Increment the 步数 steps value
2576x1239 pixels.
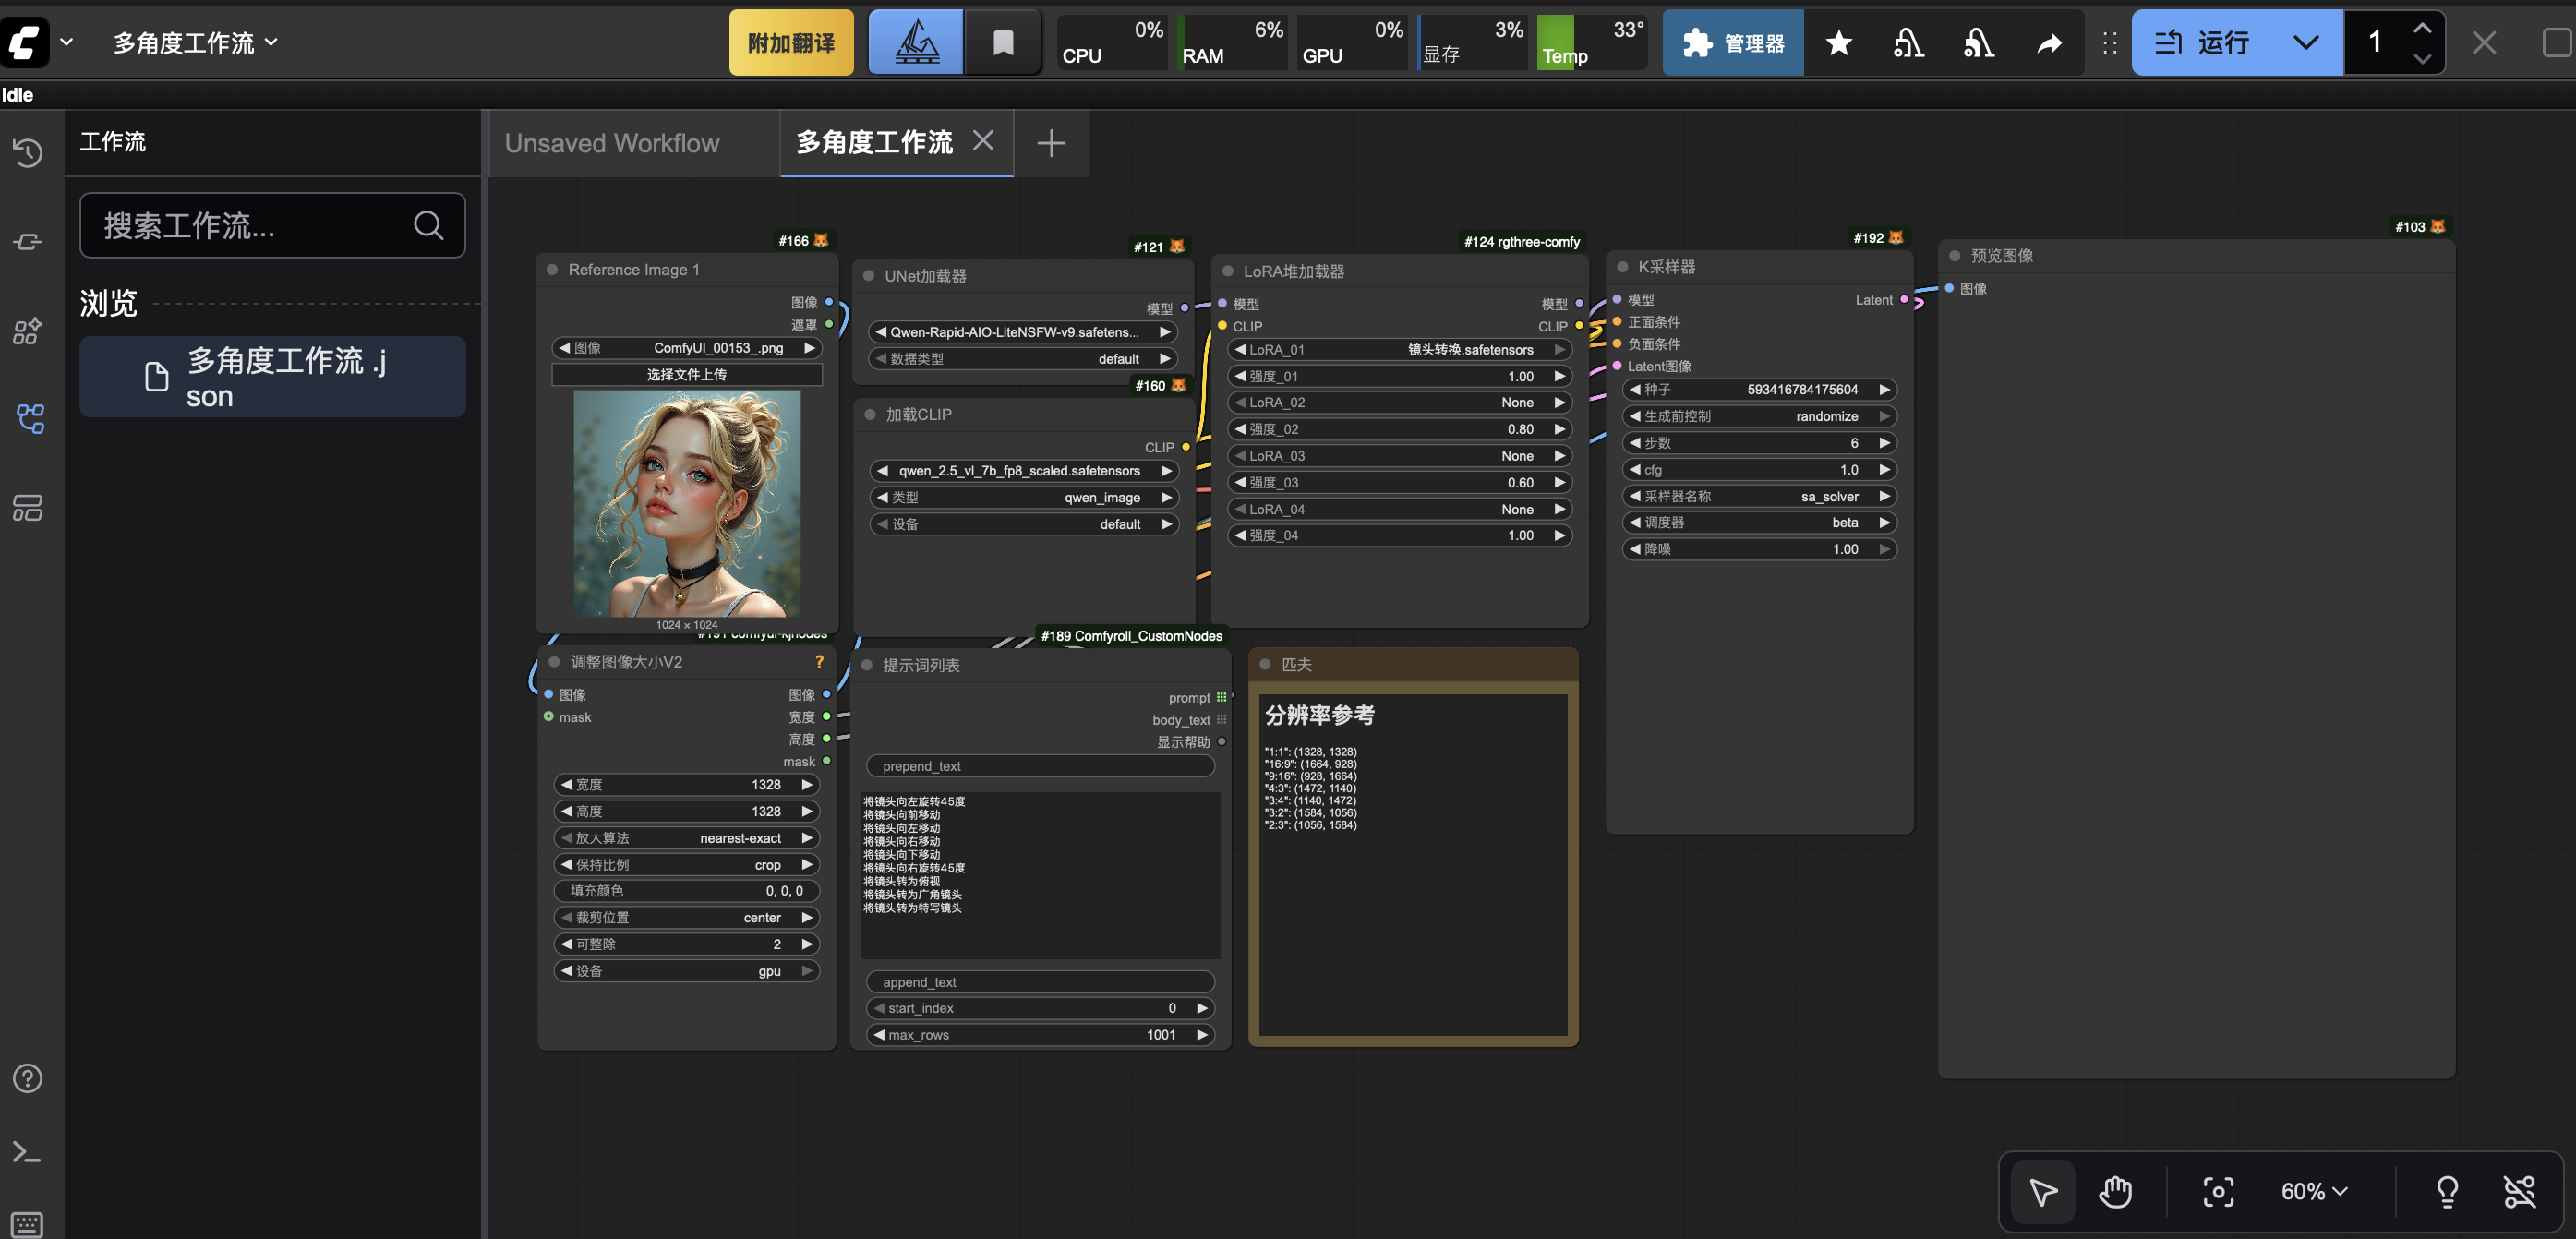point(1884,443)
